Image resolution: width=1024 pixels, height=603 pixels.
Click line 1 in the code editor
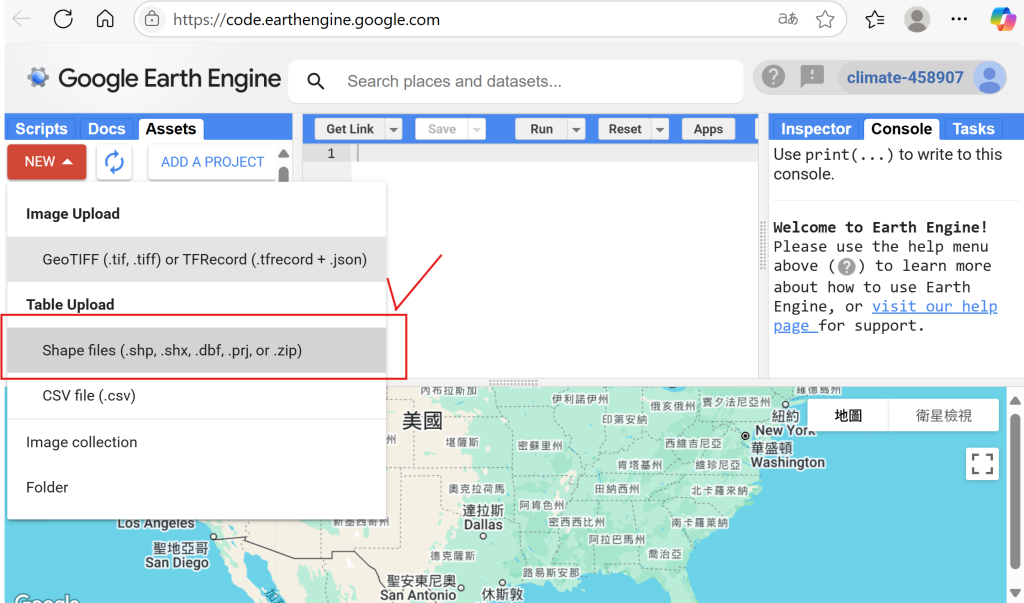[x=555, y=154]
